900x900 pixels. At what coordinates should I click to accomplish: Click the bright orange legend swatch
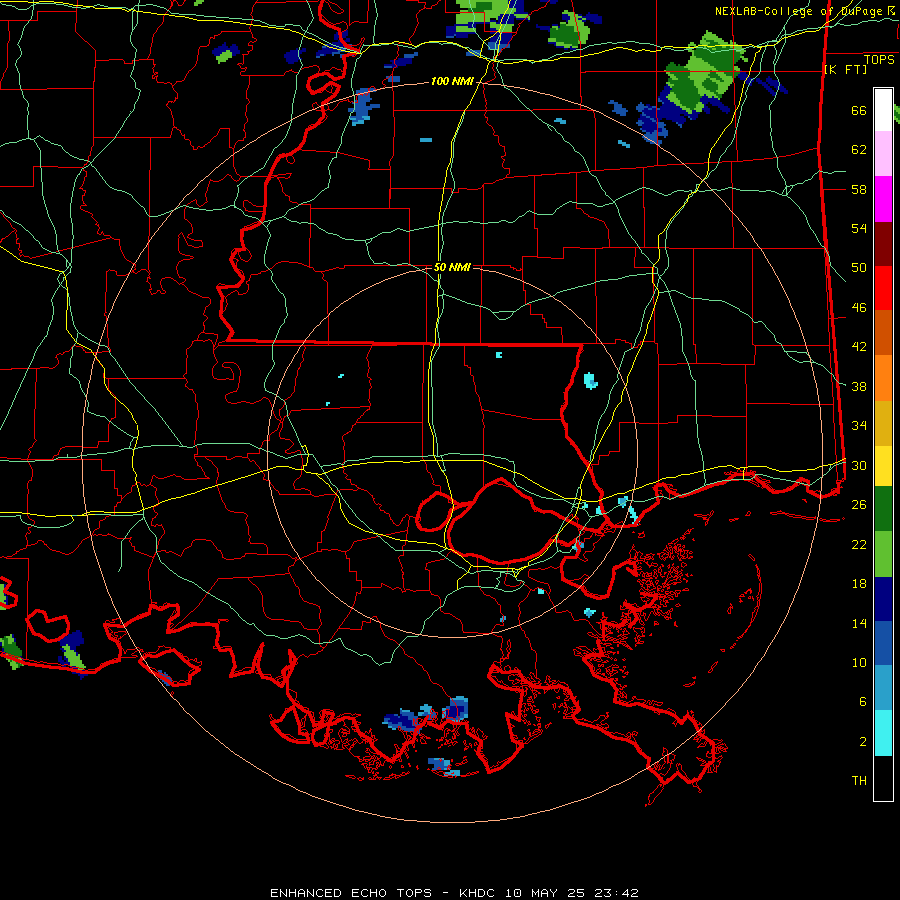click(883, 378)
